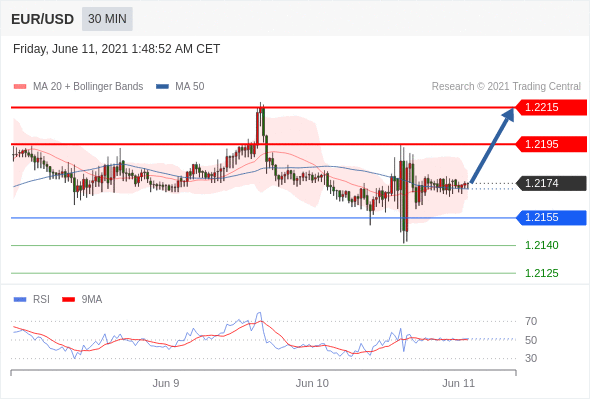
Task: Click the RSI 30 level label
Action: [531, 358]
